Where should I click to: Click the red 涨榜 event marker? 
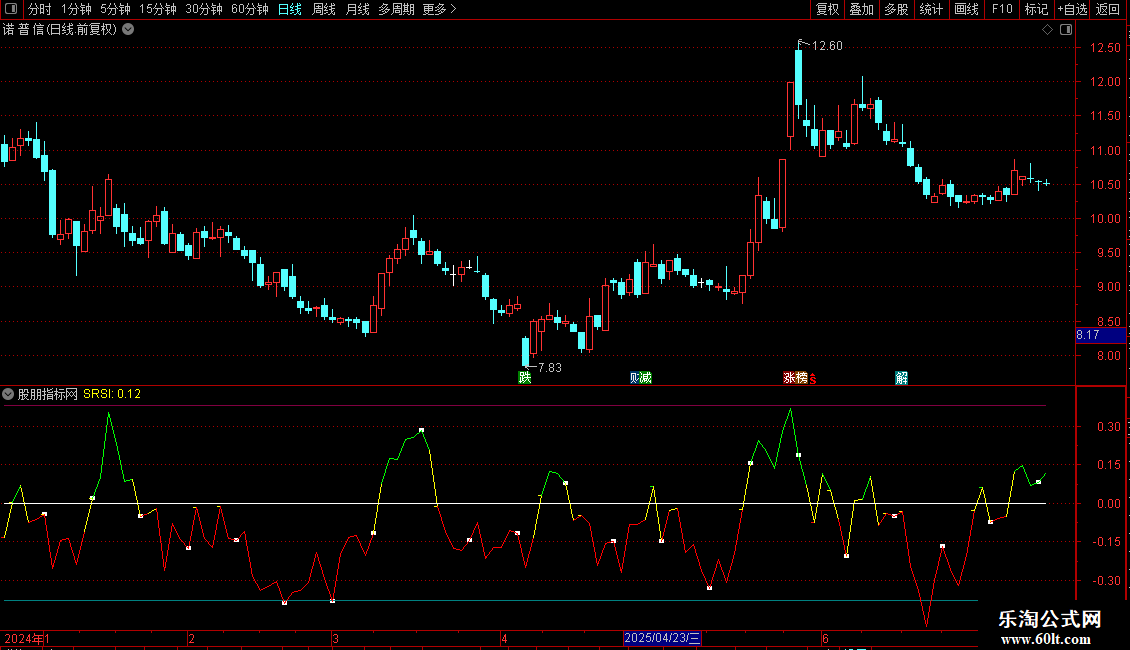[796, 378]
